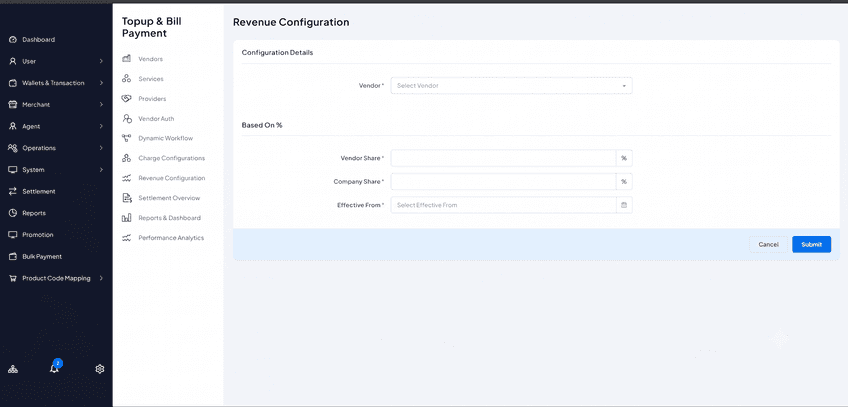The image size is (848, 407).
Task: Click the Settlement Overview document icon
Action: [127, 198]
